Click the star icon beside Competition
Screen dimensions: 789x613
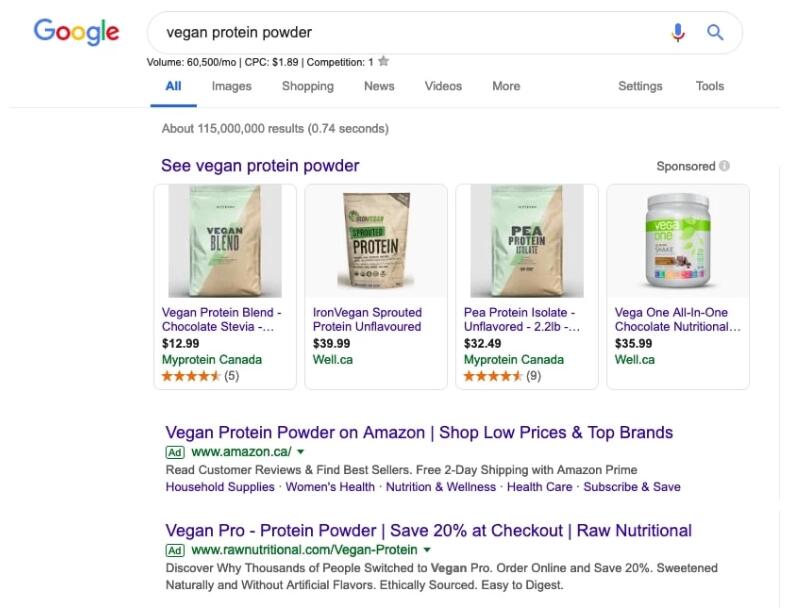tap(383, 61)
